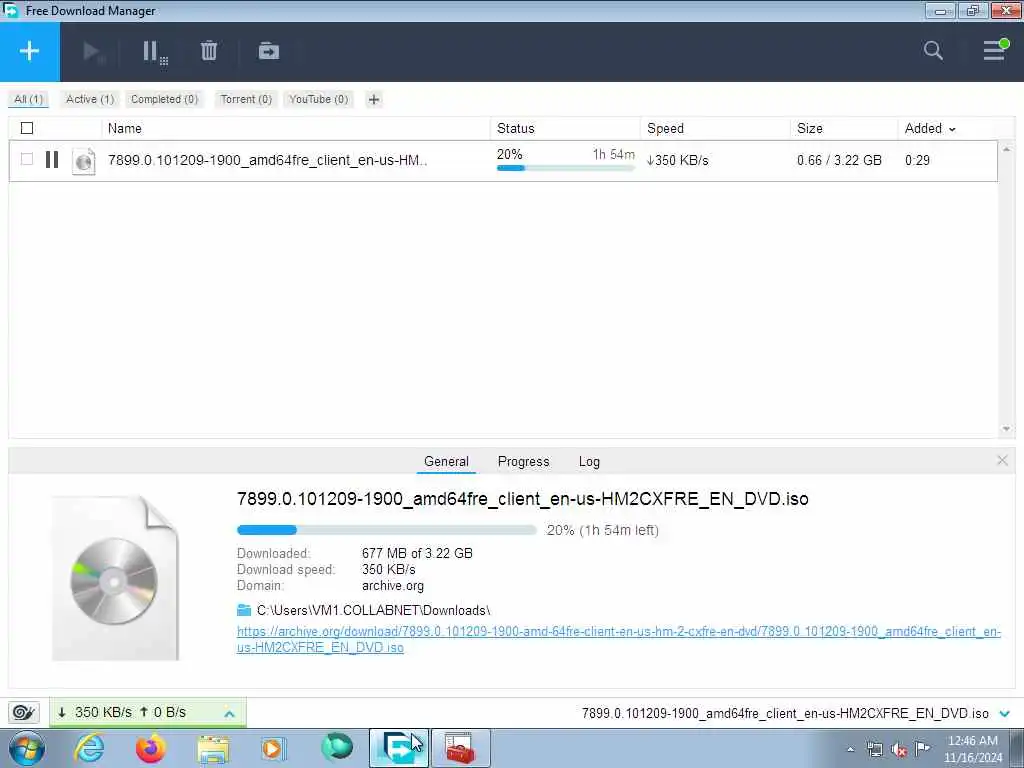Image resolution: width=1024 pixels, height=768 pixels.
Task: Click the Added column sort arrow
Action: click(x=952, y=129)
